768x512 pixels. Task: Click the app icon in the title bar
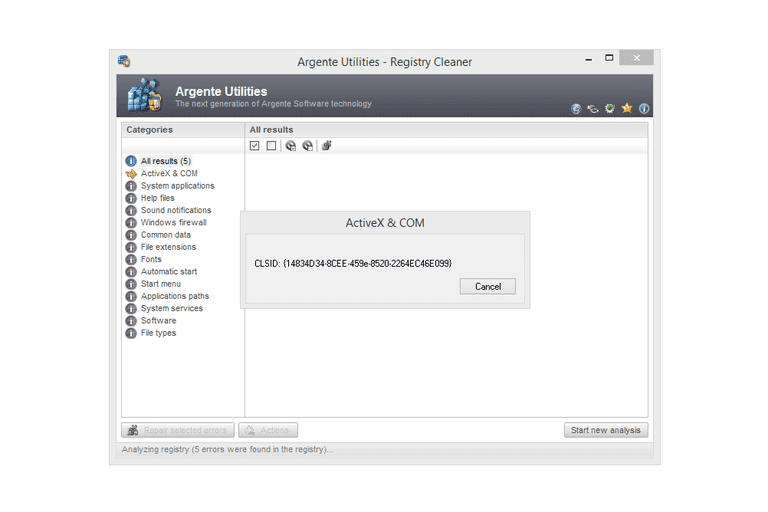click(x=124, y=61)
